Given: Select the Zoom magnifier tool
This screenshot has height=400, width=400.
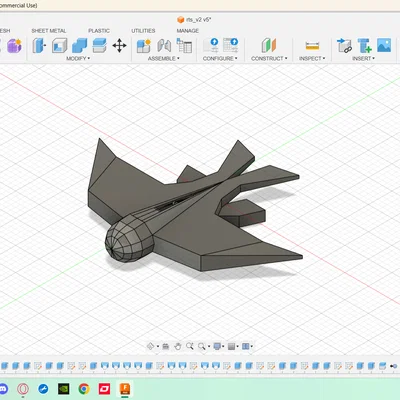Looking at the screenshot, I should [x=190, y=346].
